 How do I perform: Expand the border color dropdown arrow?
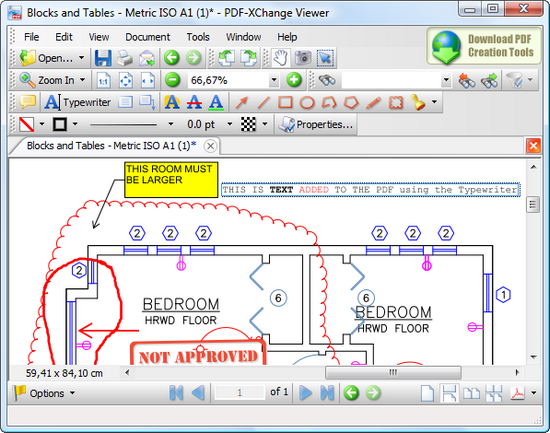(x=75, y=124)
